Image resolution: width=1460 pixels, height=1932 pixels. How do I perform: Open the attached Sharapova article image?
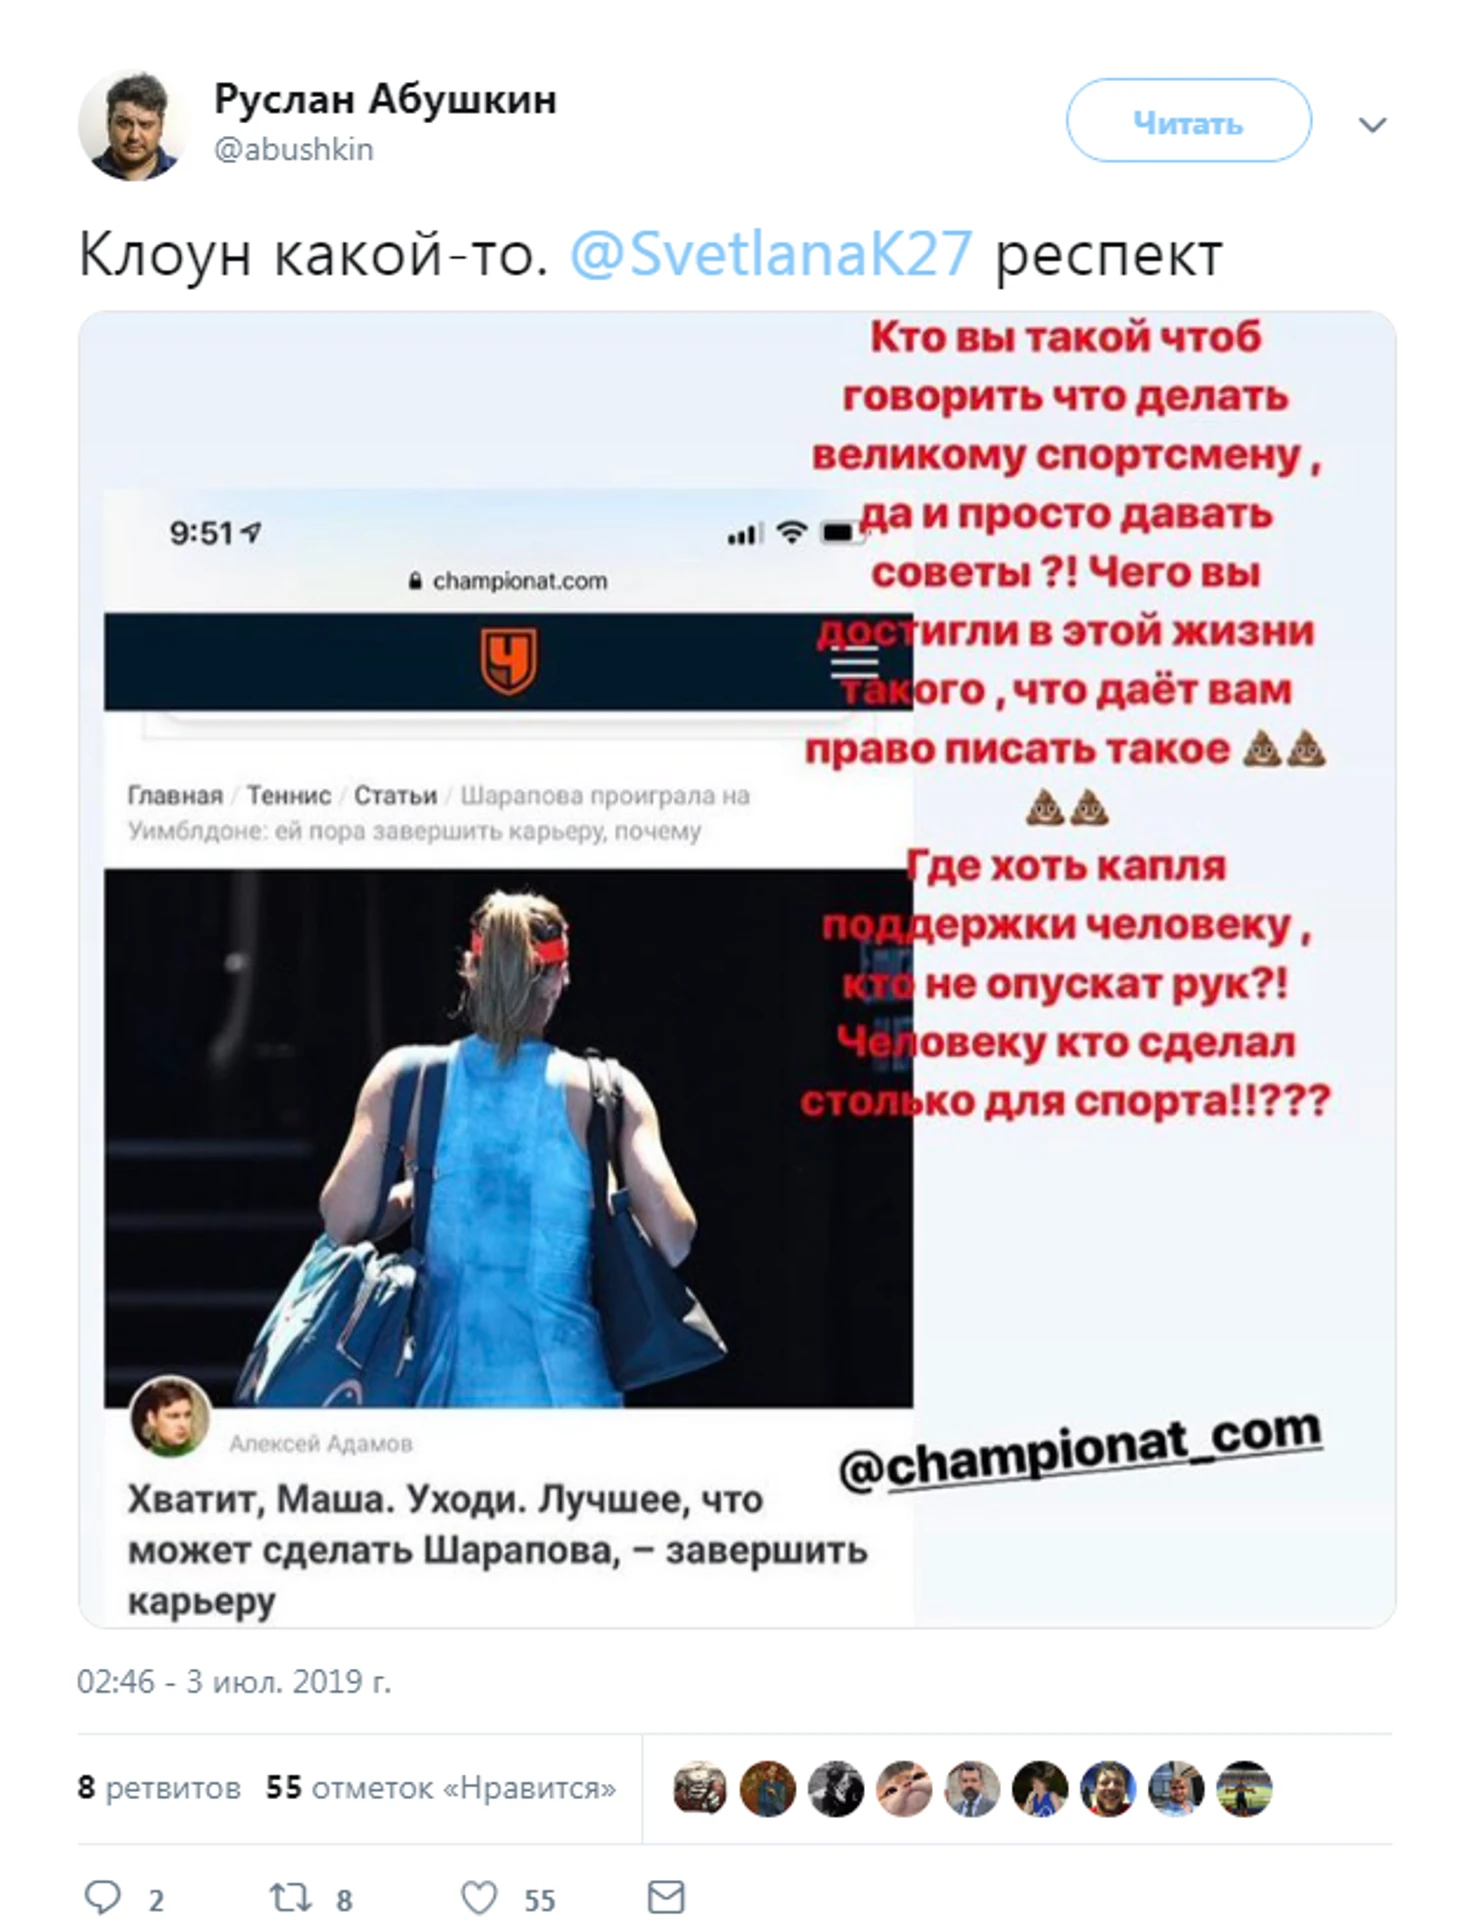coord(737,969)
